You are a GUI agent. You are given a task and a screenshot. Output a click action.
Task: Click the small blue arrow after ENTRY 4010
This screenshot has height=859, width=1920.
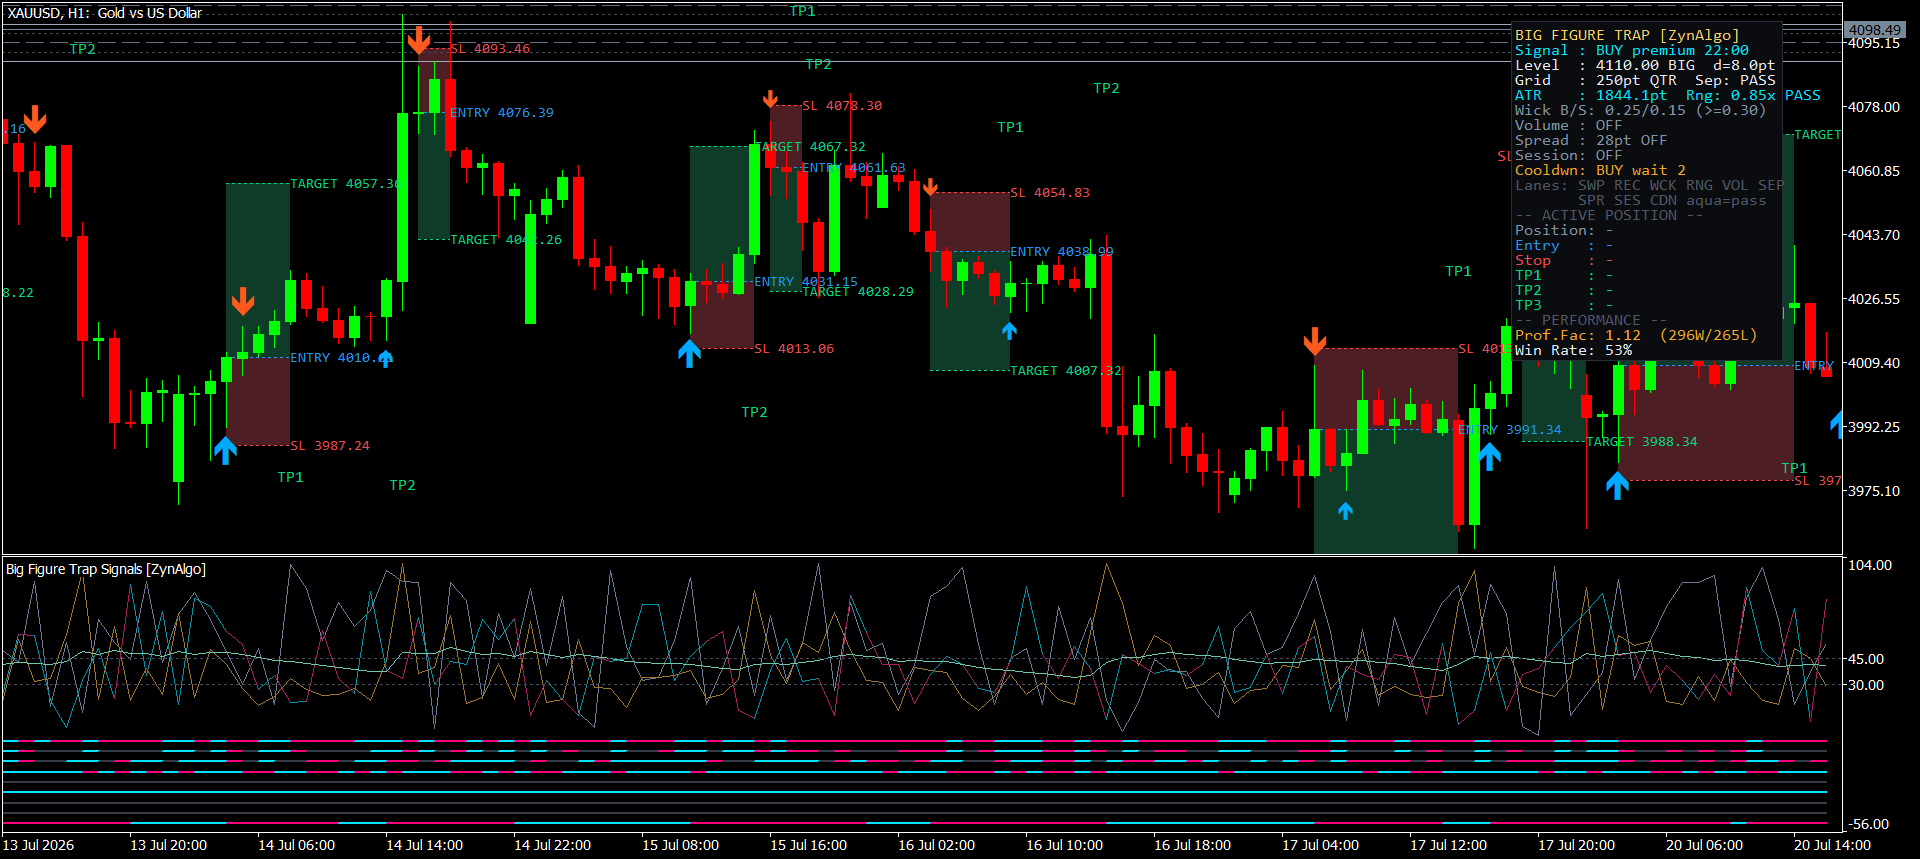point(386,358)
